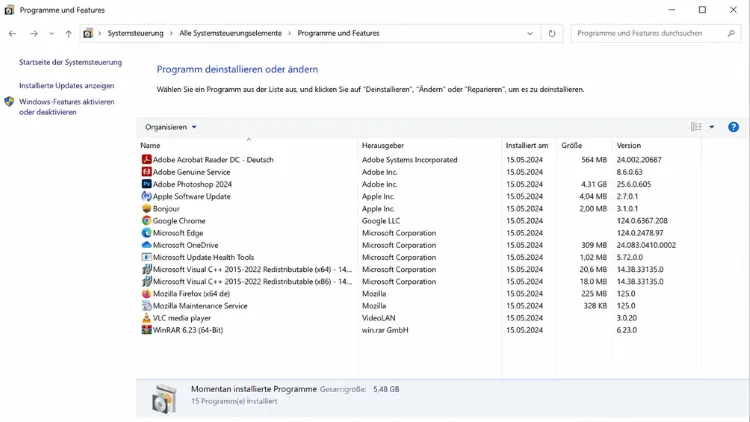Click the Adobe Photoshop 2024 icon
The width and height of the screenshot is (750, 422).
click(x=146, y=184)
